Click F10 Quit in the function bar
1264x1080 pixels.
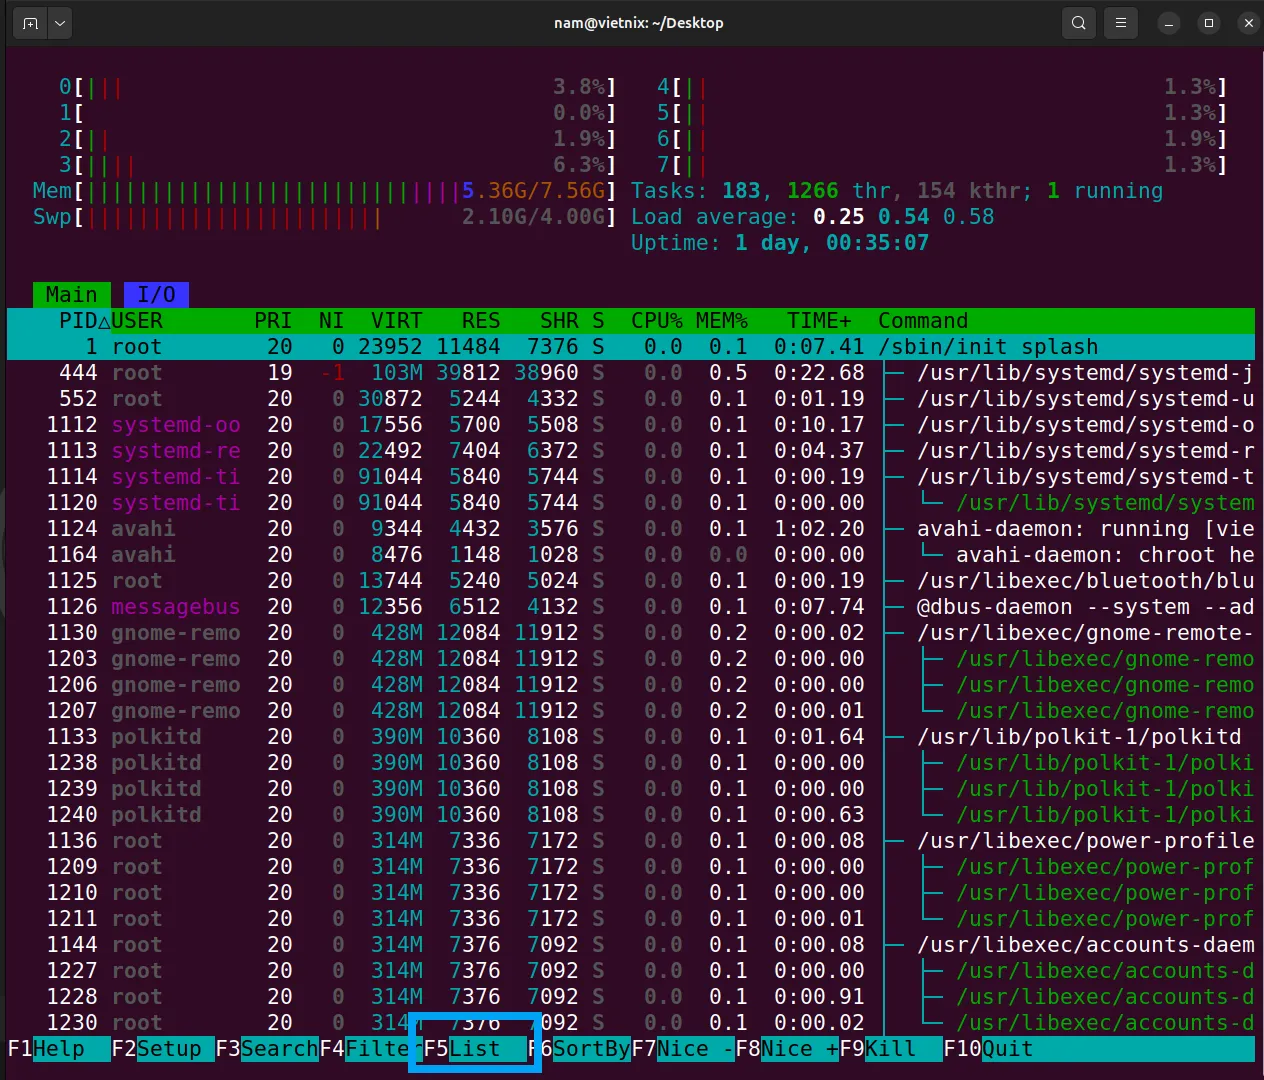(x=989, y=1049)
